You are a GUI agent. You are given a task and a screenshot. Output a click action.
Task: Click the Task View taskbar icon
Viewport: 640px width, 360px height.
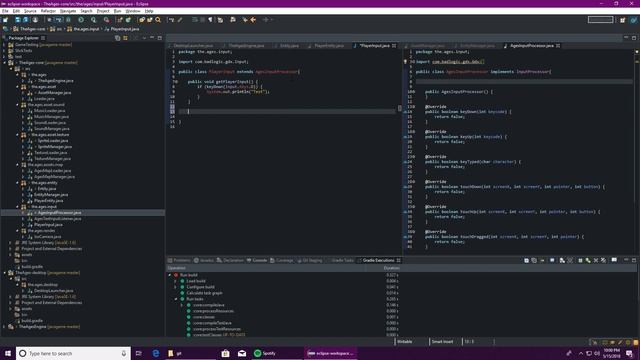[138, 353]
